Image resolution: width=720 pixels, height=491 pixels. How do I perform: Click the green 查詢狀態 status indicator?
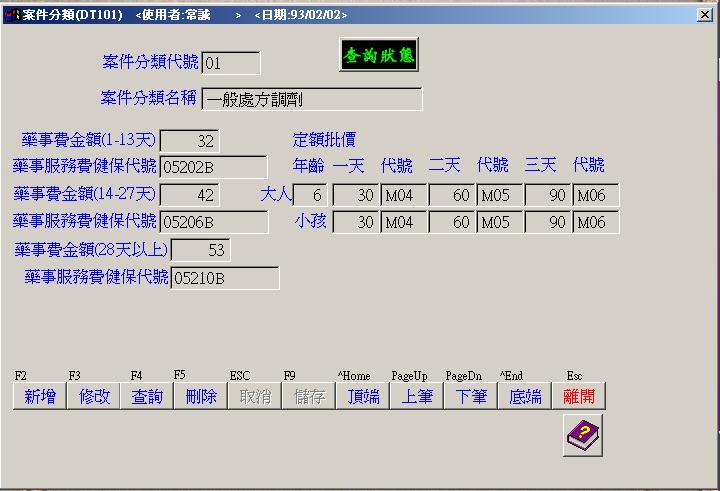[378, 55]
